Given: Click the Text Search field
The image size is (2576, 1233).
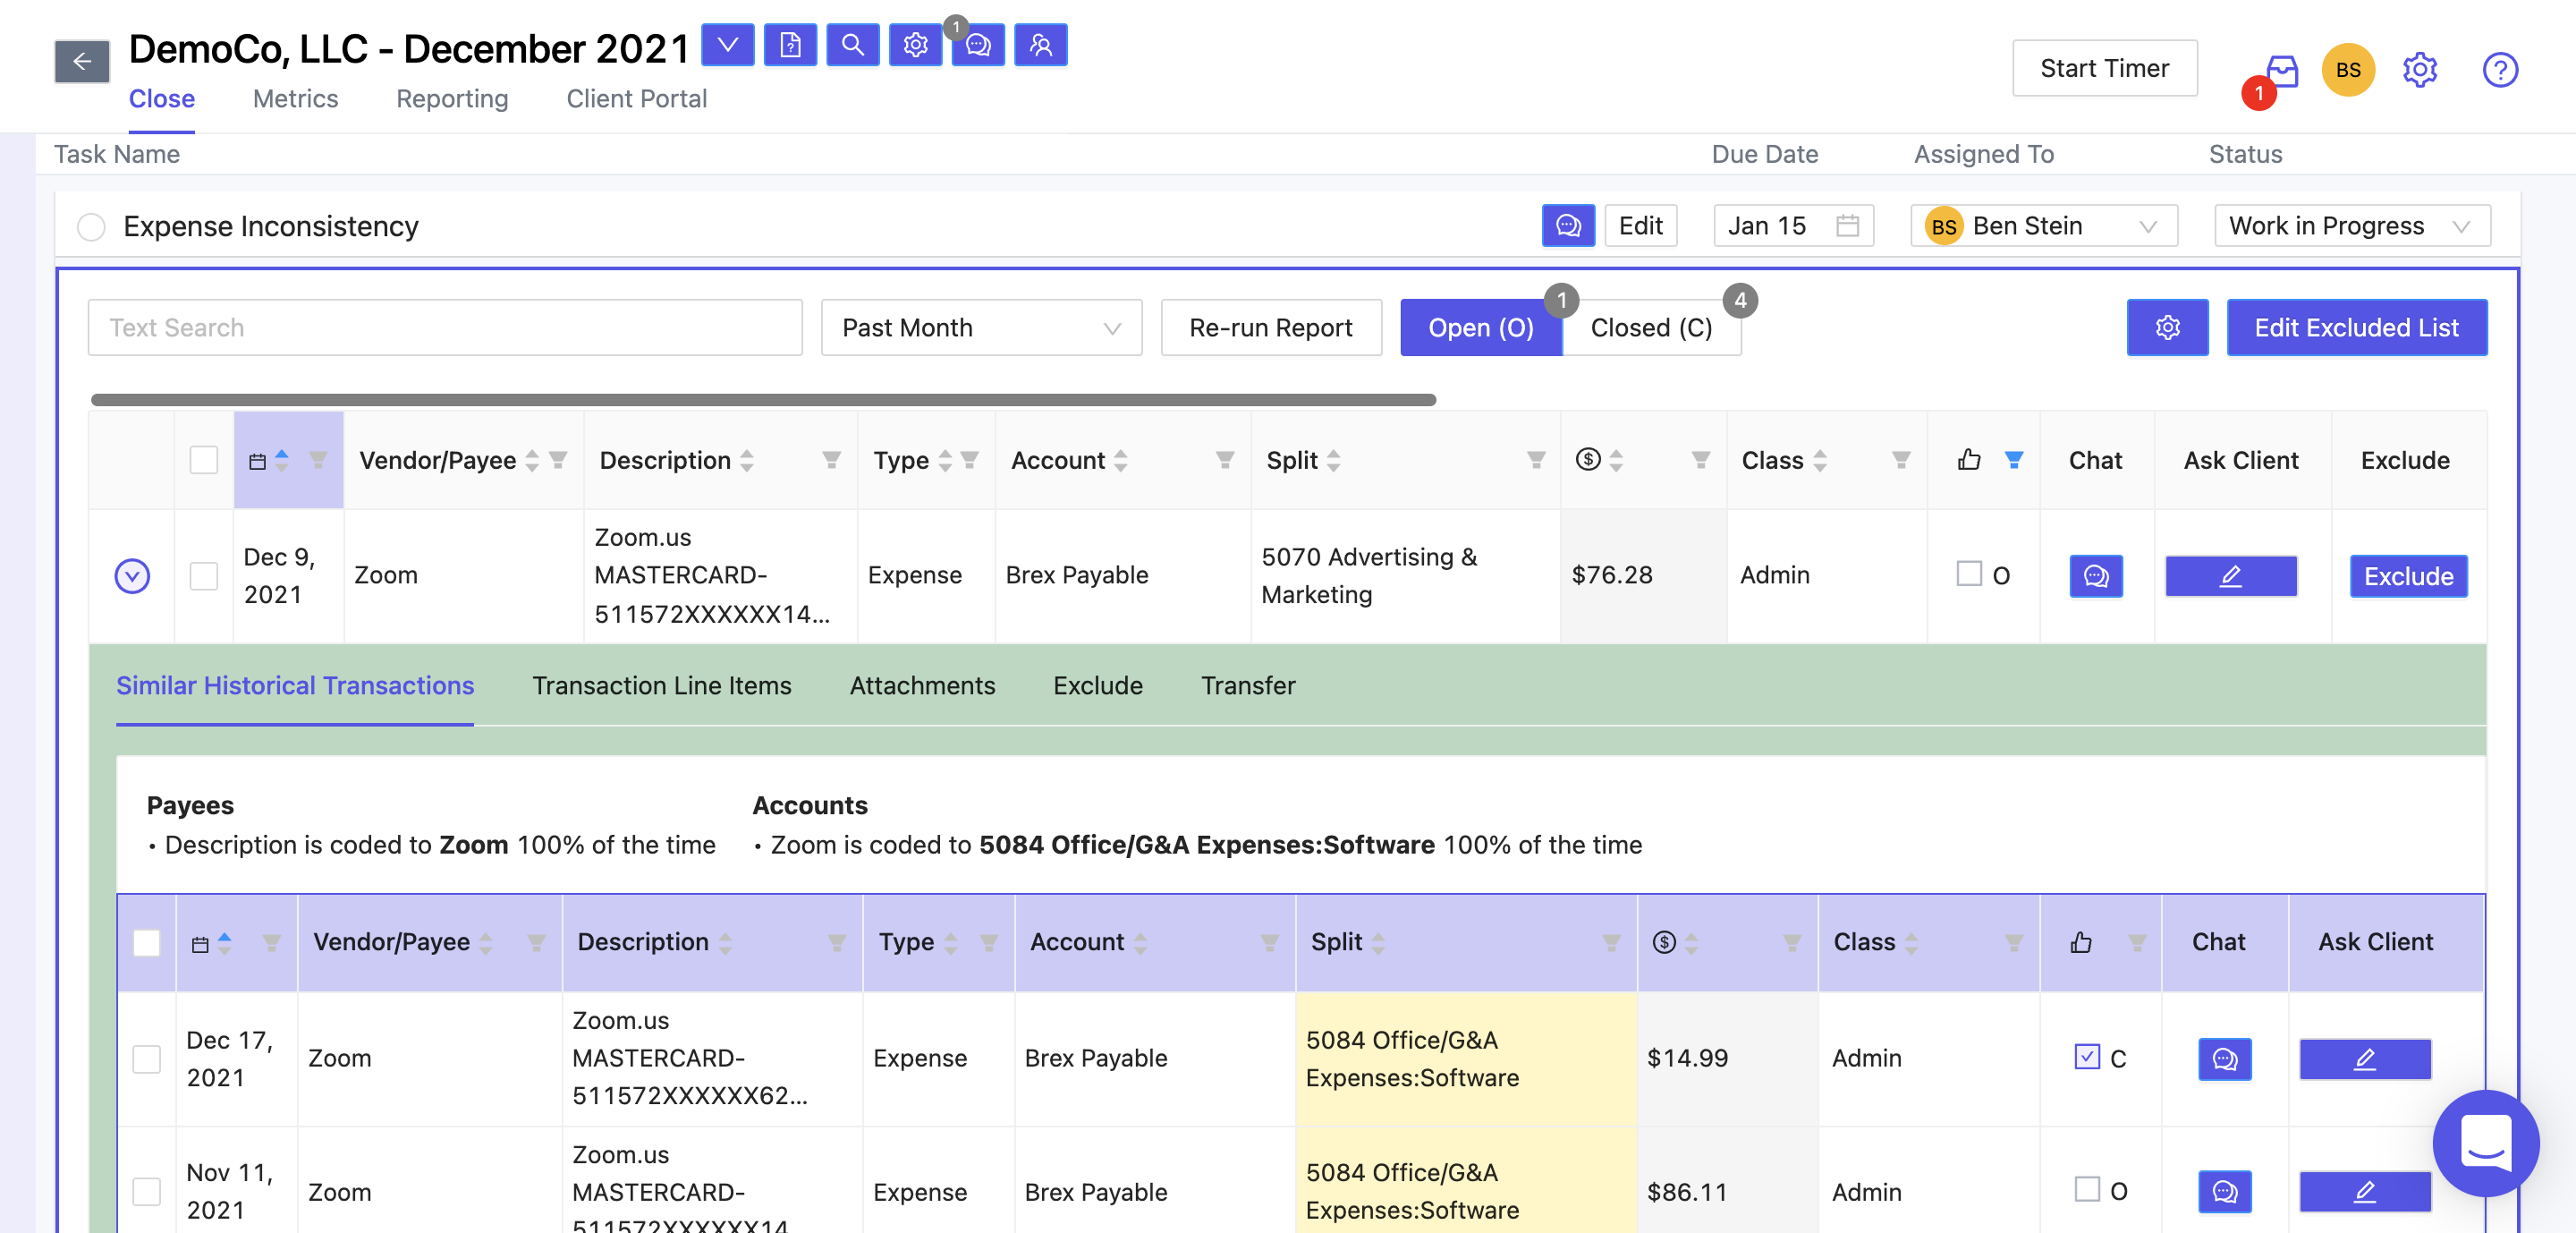Looking at the screenshot, I should click(x=444, y=328).
